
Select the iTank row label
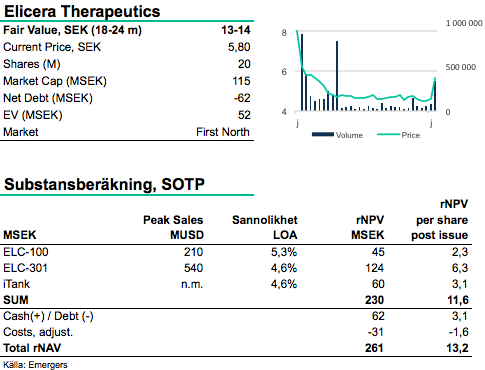(x=16, y=284)
